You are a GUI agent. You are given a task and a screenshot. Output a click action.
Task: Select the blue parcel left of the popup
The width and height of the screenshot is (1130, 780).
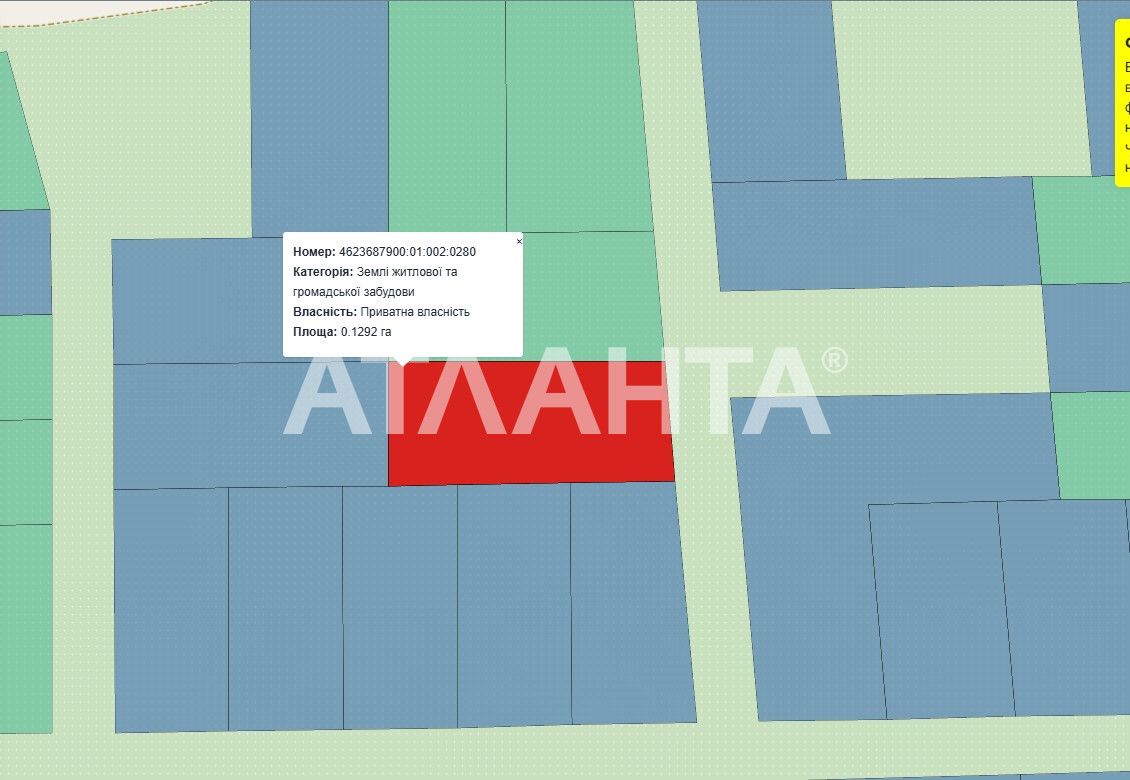click(198, 301)
